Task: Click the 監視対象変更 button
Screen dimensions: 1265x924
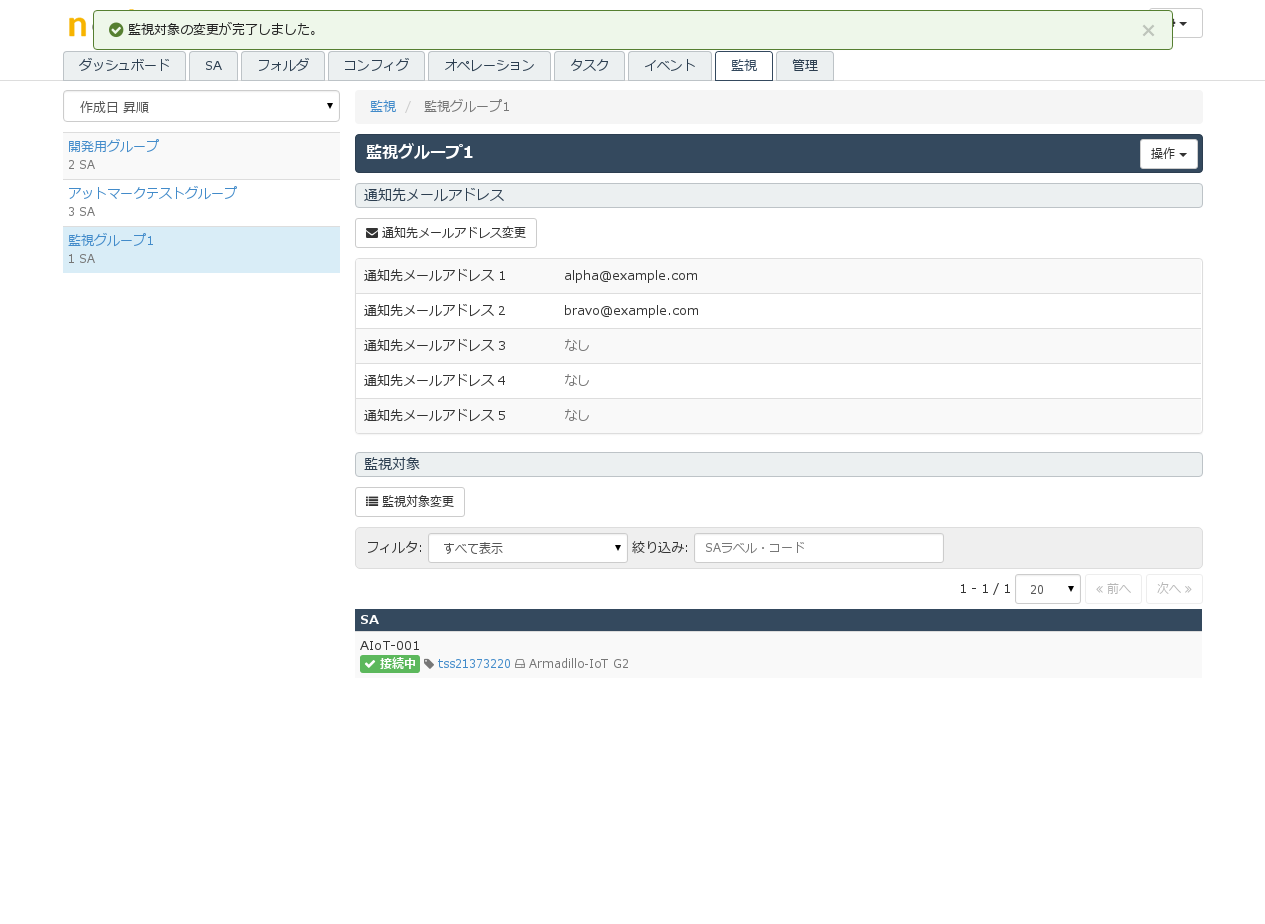Action: point(410,502)
